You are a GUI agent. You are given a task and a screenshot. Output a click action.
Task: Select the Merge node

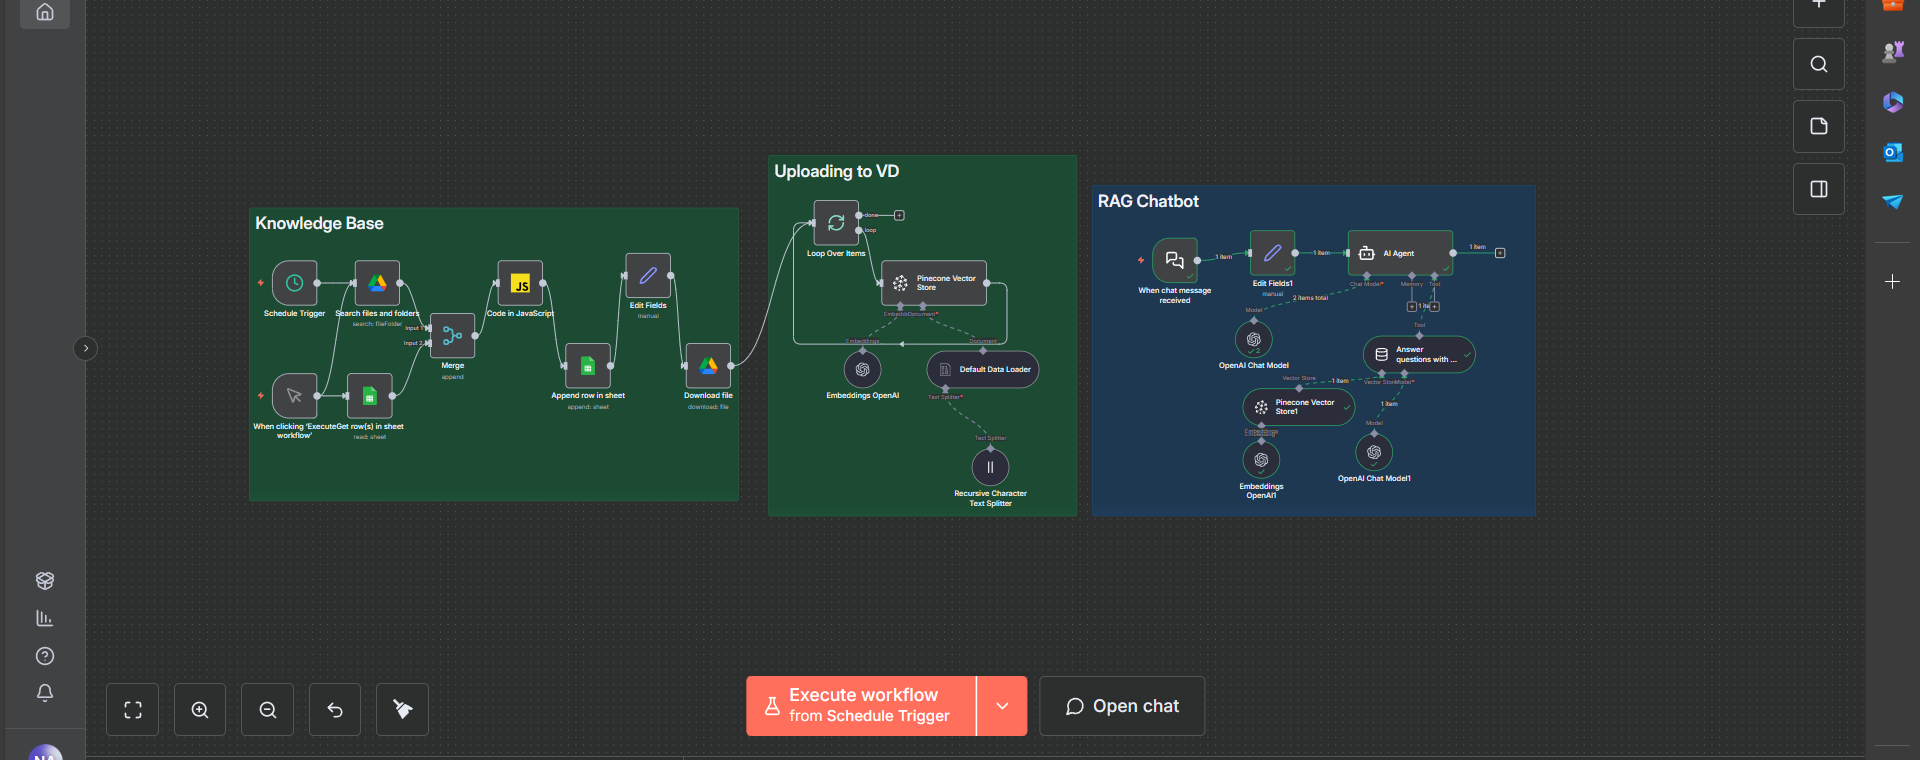pos(452,336)
